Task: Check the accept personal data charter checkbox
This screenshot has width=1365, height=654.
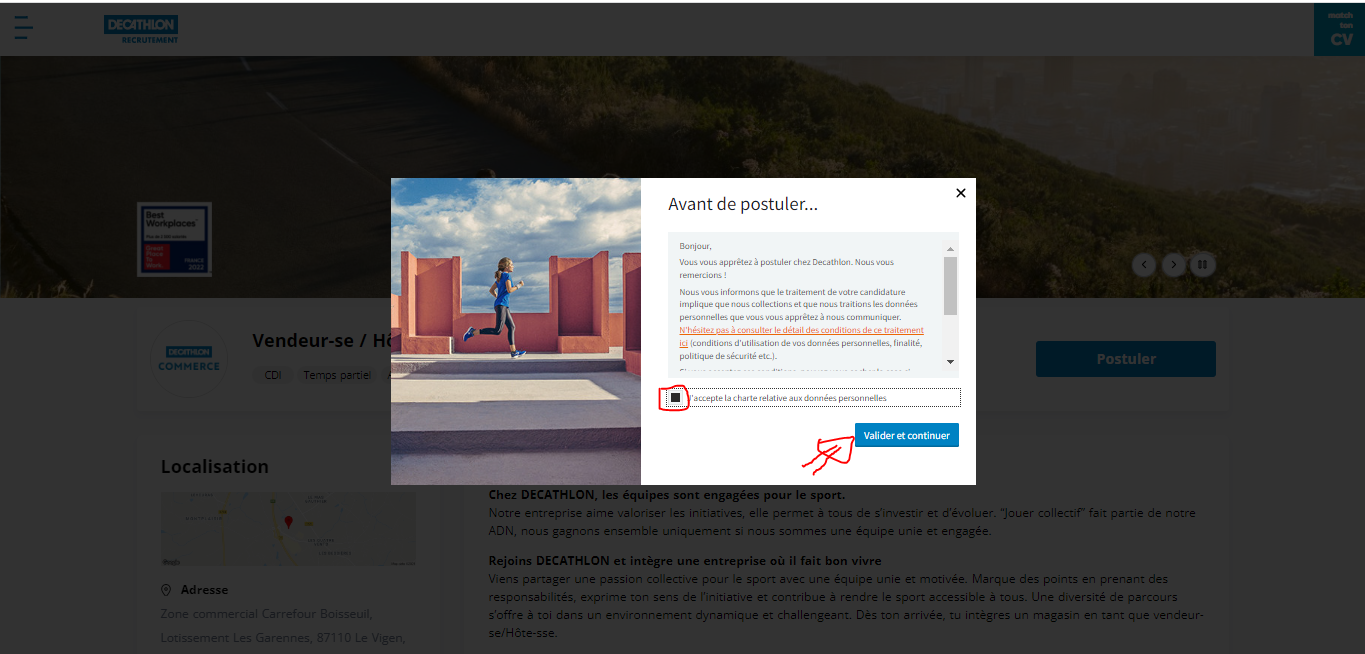Action: click(x=675, y=398)
